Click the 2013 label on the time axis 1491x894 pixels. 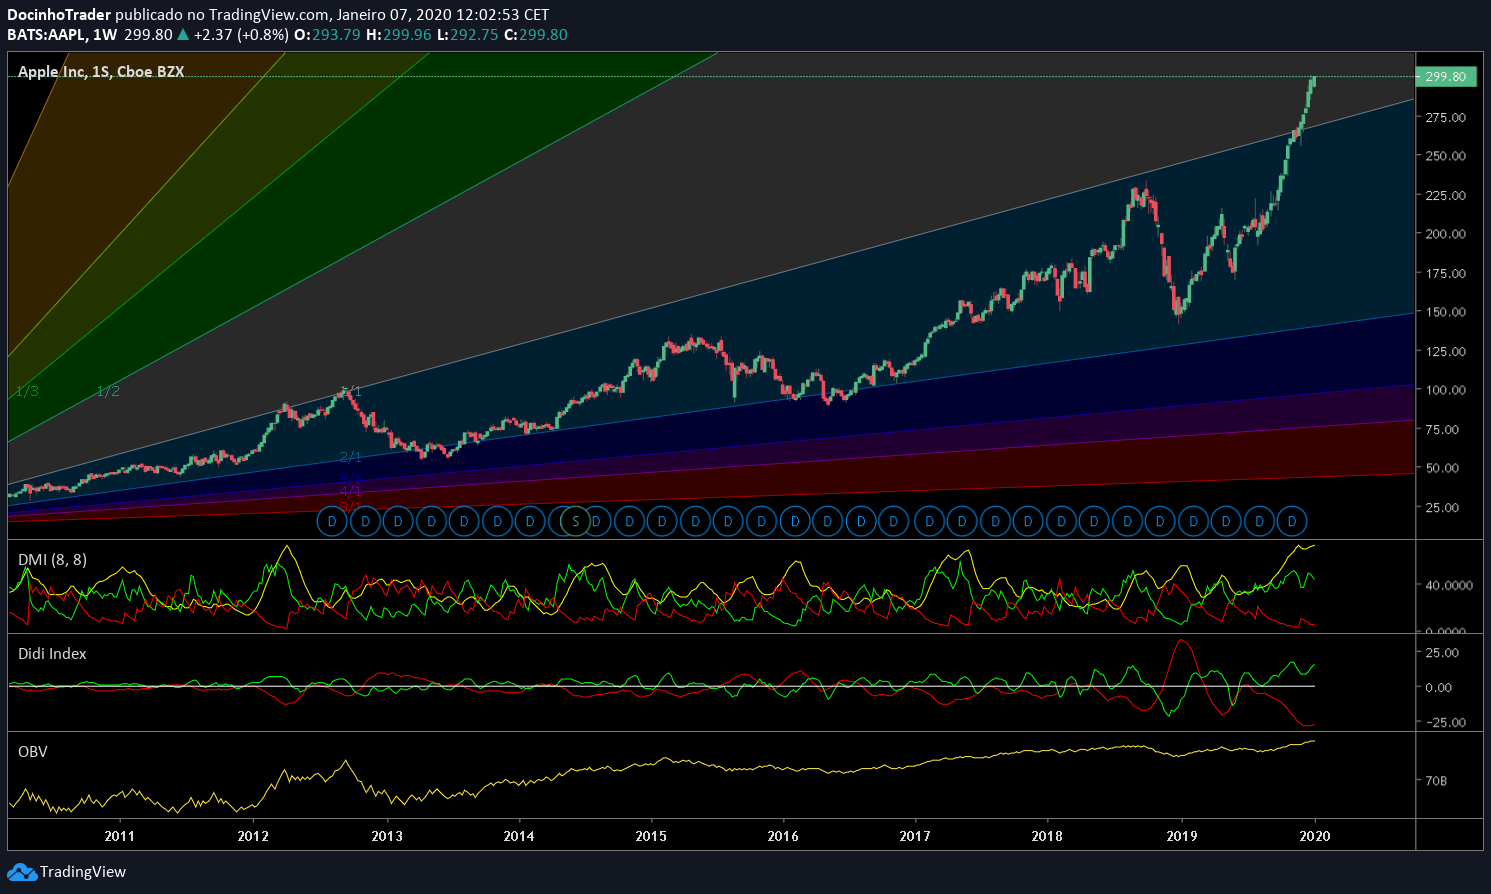coord(387,836)
